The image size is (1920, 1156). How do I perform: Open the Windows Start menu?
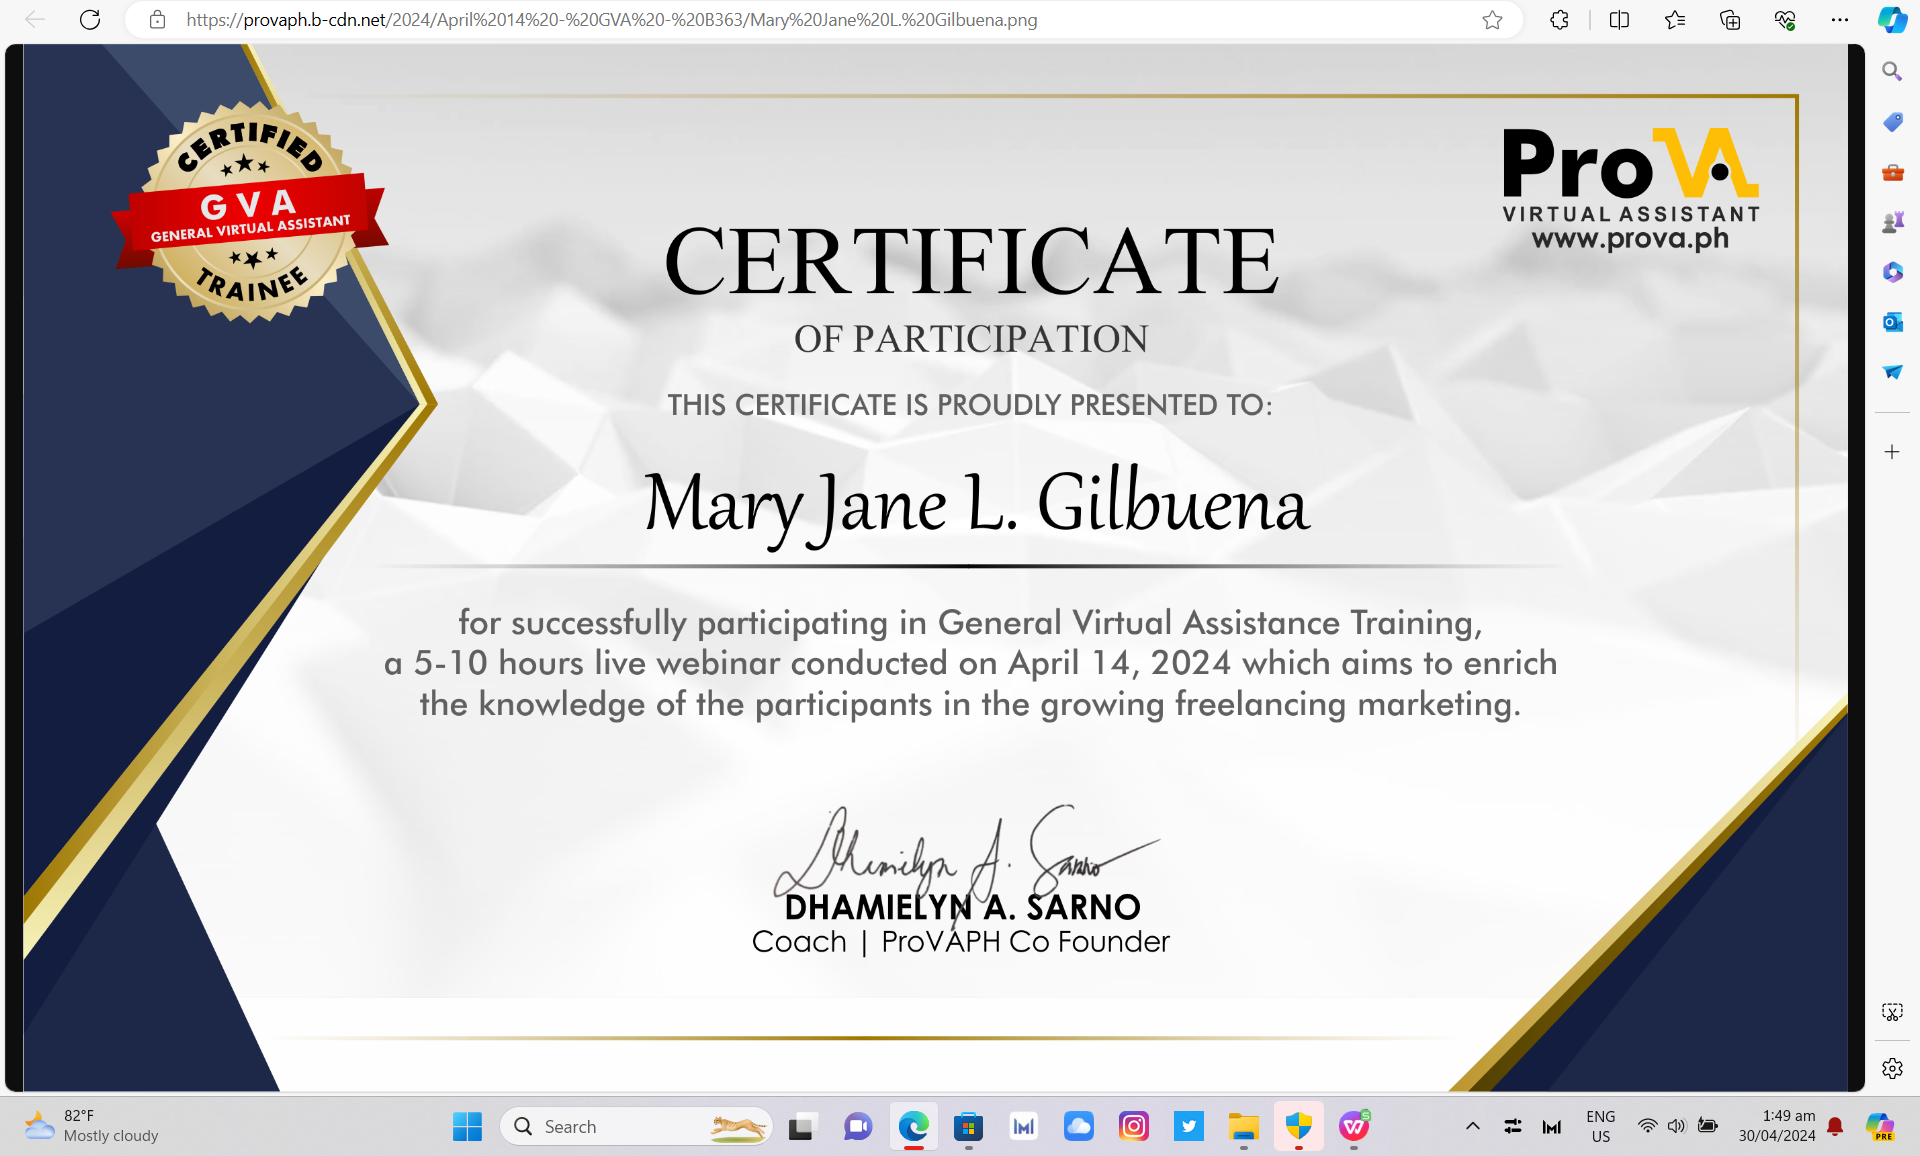pos(467,1126)
